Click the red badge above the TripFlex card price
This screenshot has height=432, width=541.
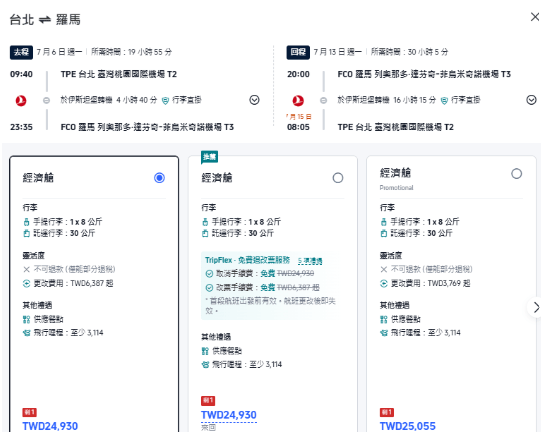click(x=208, y=401)
